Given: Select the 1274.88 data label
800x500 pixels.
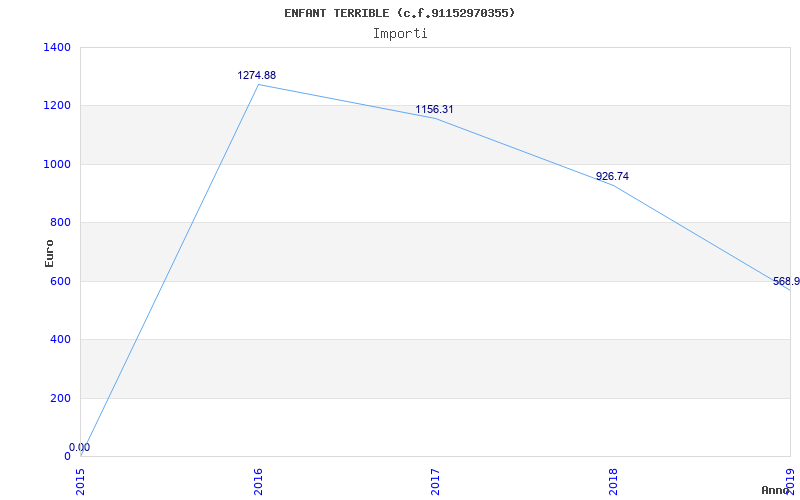Looking at the screenshot, I should point(256,75).
